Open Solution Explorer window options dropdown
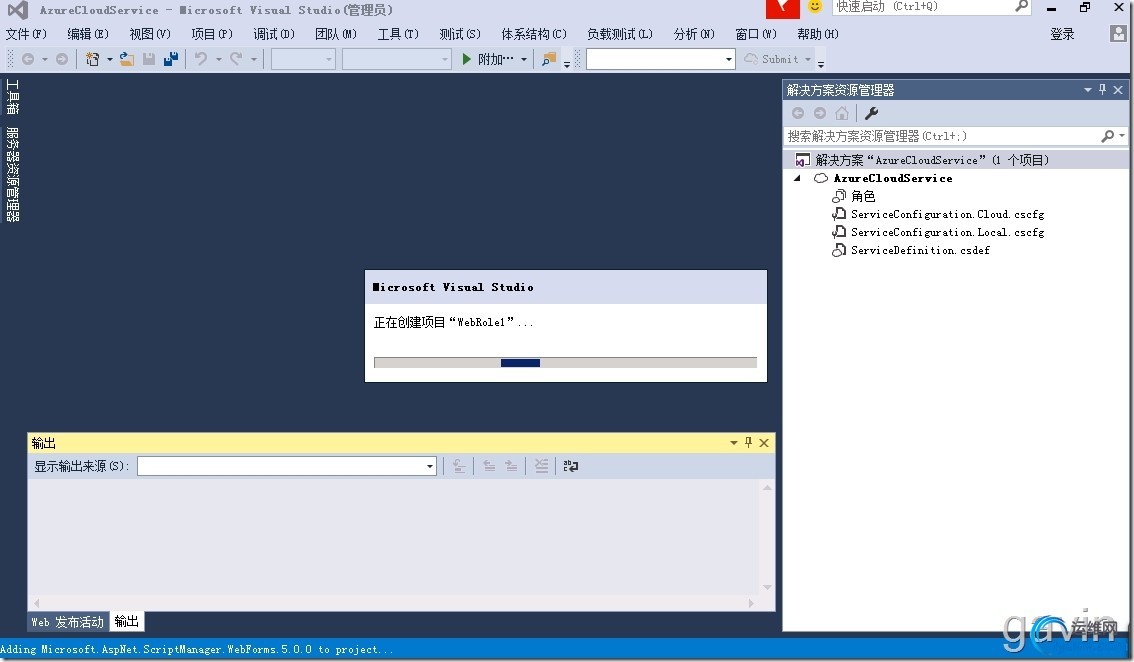Image resolution: width=1134 pixels, height=662 pixels. point(1087,90)
